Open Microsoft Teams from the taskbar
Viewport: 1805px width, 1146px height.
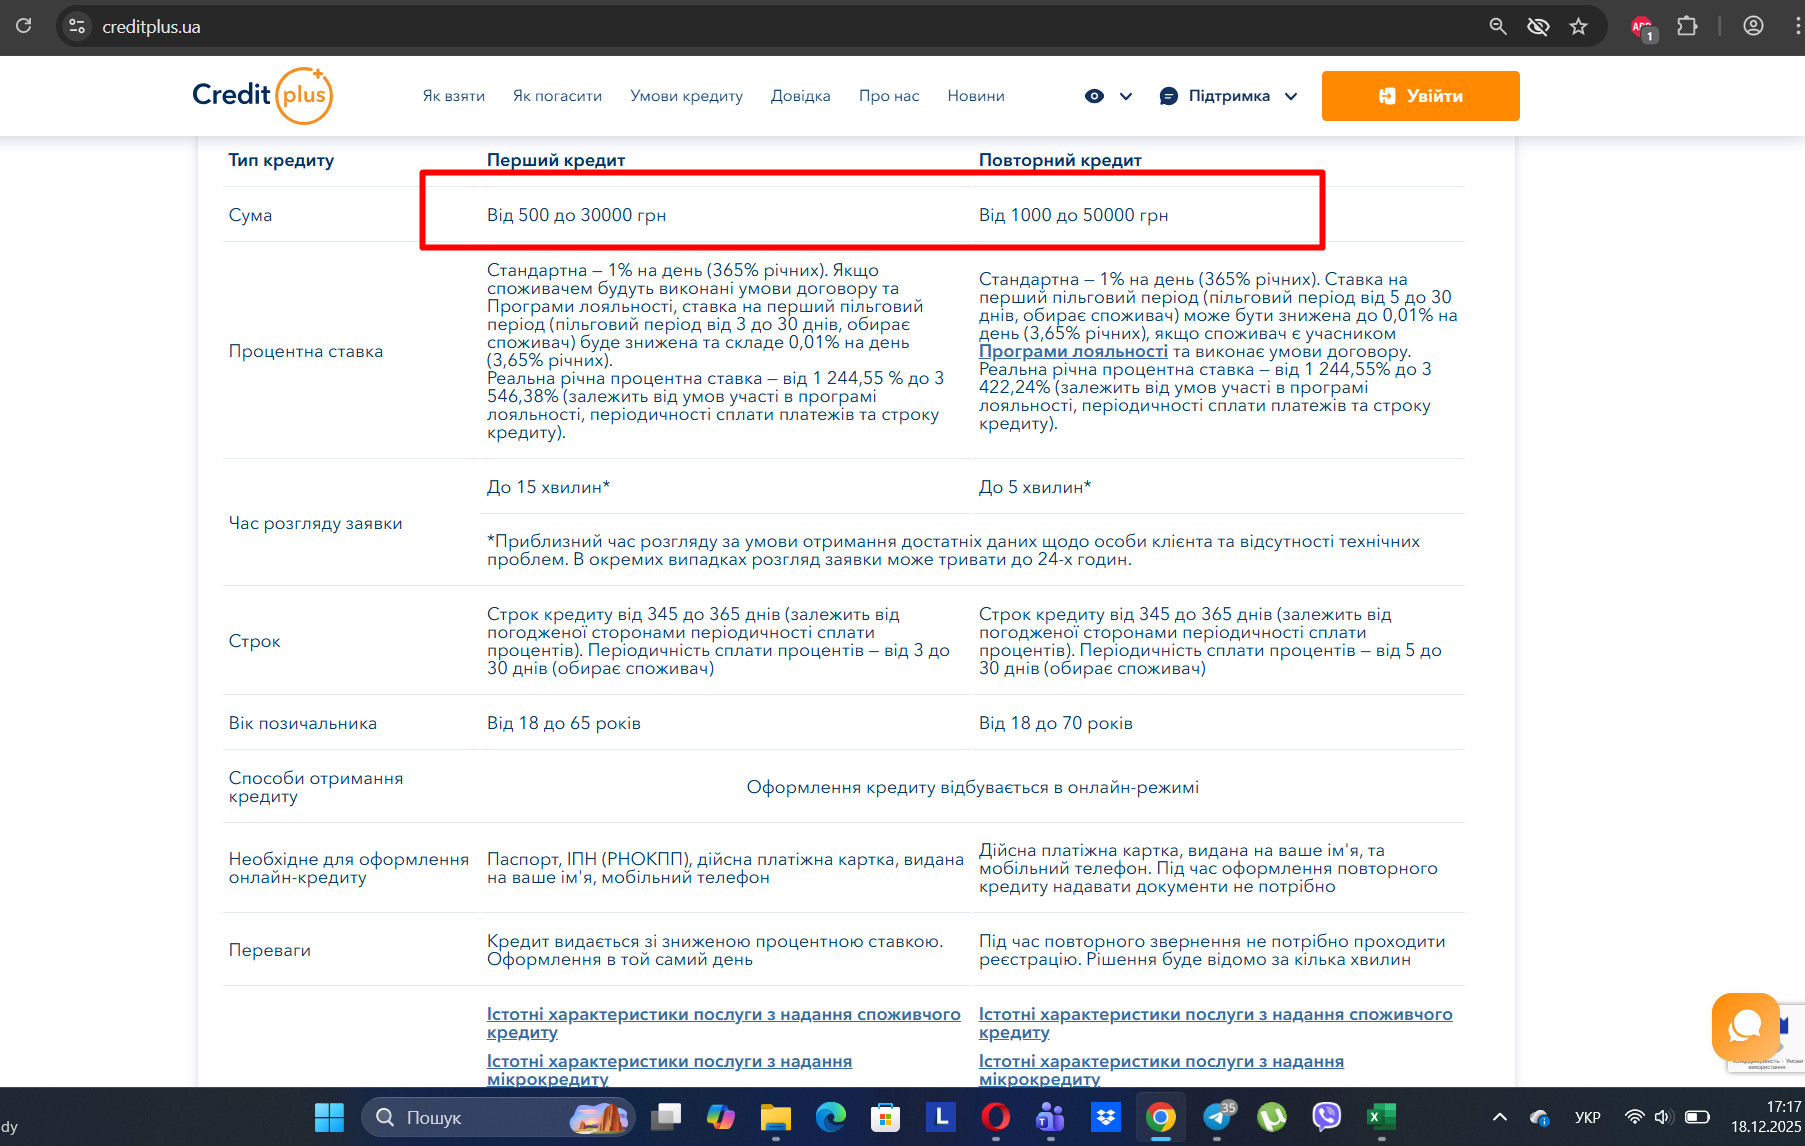point(1050,1117)
